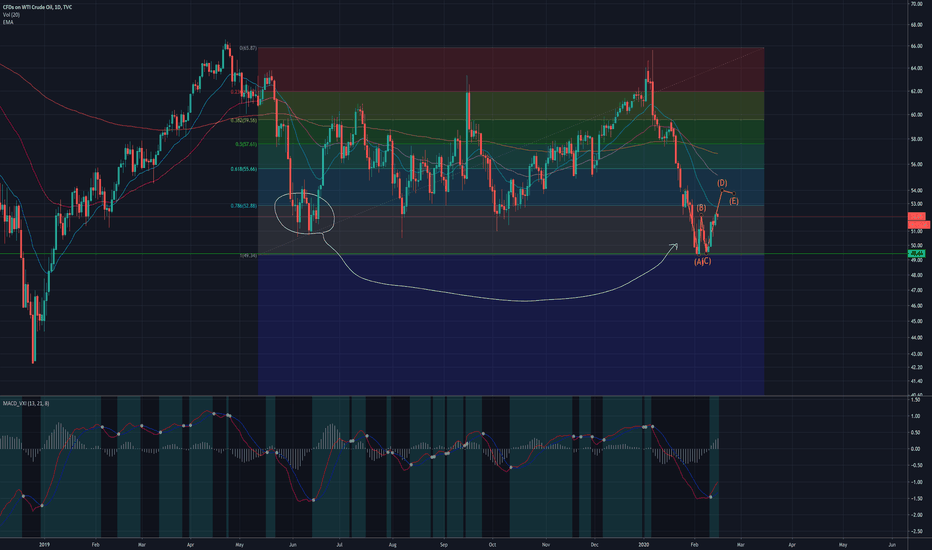Image resolution: width=932 pixels, height=550 pixels.
Task: Click the 0.786(52.88) Fibonacci level label
Action: point(244,206)
